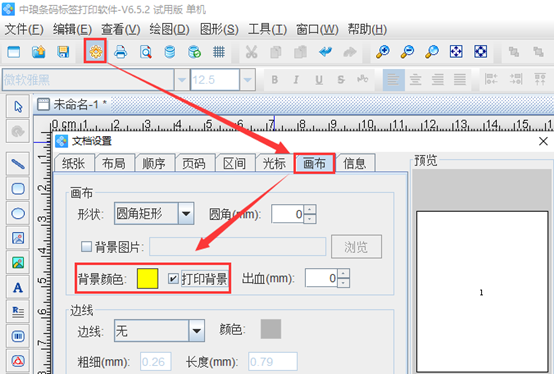554x374 pixels.
Task: Select the ellipse drawing tool
Action: click(x=18, y=213)
